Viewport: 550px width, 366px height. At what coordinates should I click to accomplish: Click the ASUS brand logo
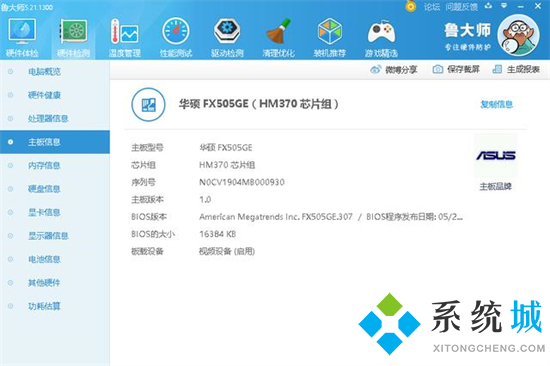(496, 155)
